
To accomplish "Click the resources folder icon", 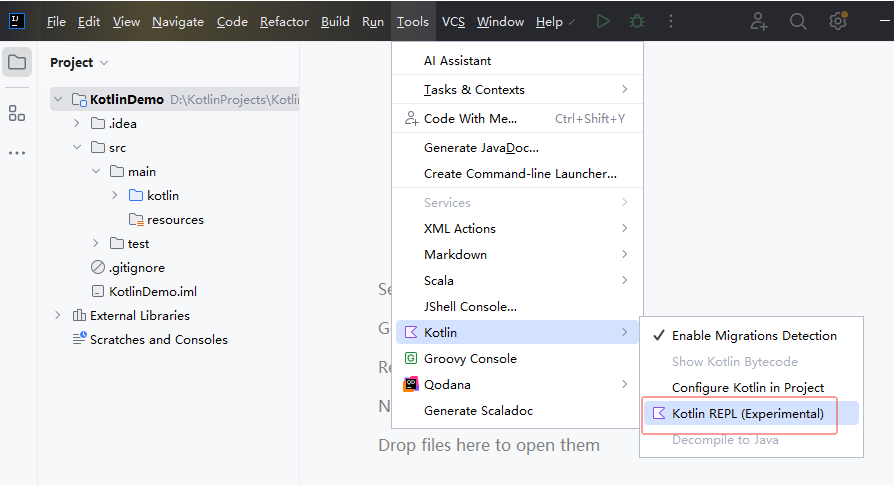I will [136, 219].
